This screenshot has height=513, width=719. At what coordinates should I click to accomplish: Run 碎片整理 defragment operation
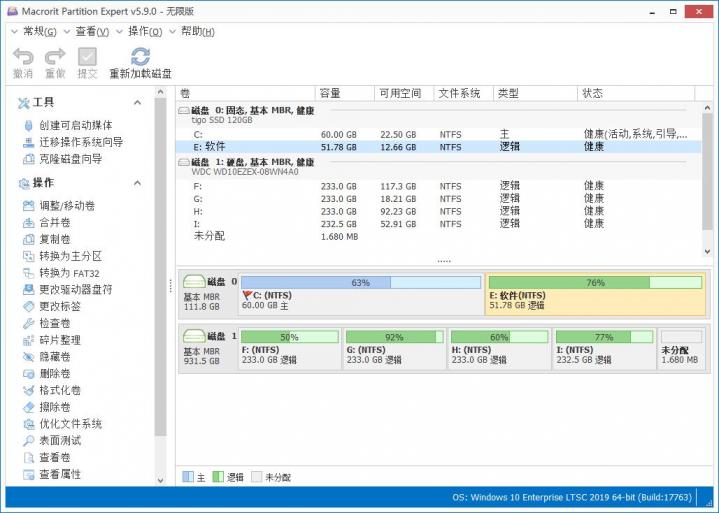coord(51,340)
